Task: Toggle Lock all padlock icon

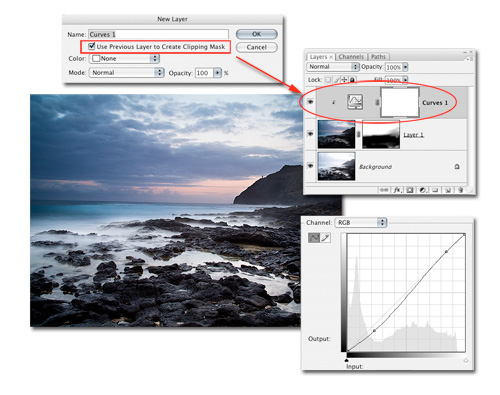Action: (352, 80)
